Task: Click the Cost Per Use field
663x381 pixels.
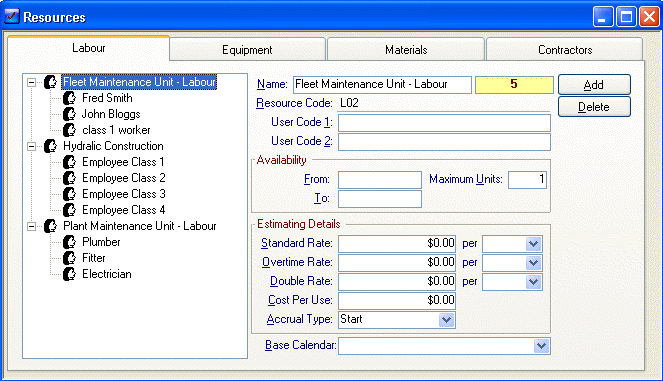Action: [397, 301]
